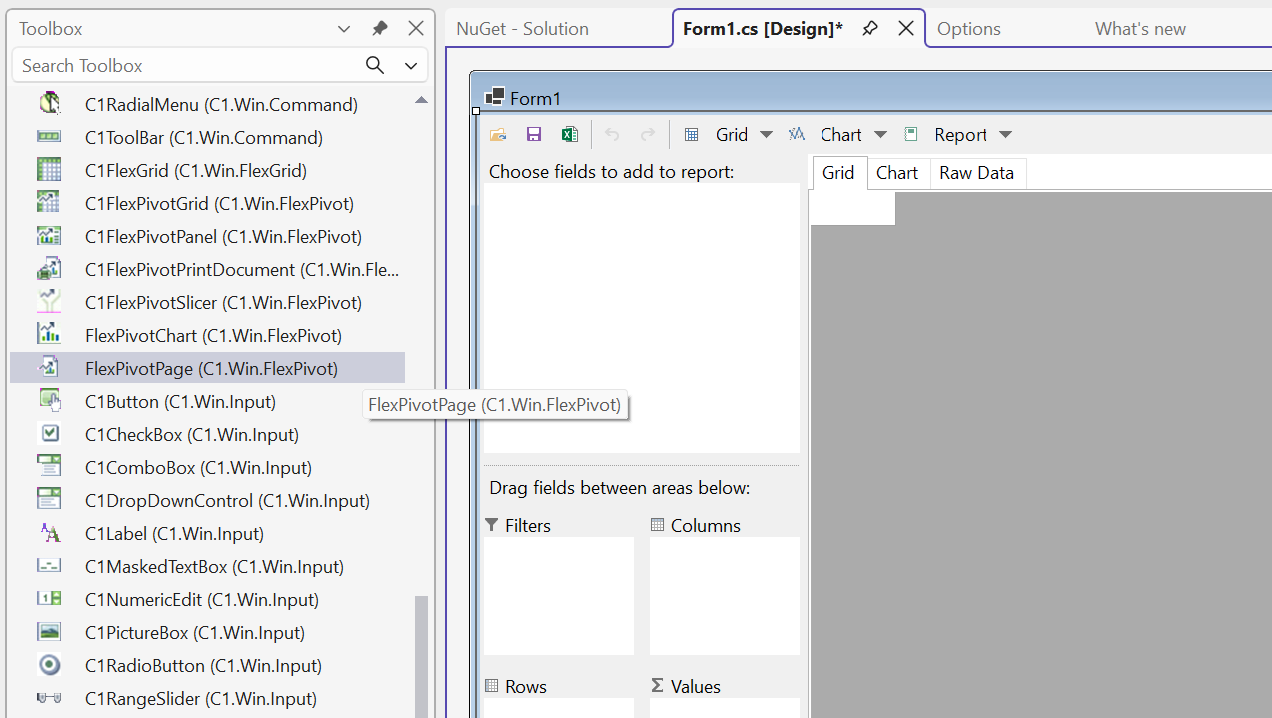This screenshot has height=718, width=1272.
Task: Click "Drag fields between areas below:" label
Action: pyautogui.click(x=620, y=489)
